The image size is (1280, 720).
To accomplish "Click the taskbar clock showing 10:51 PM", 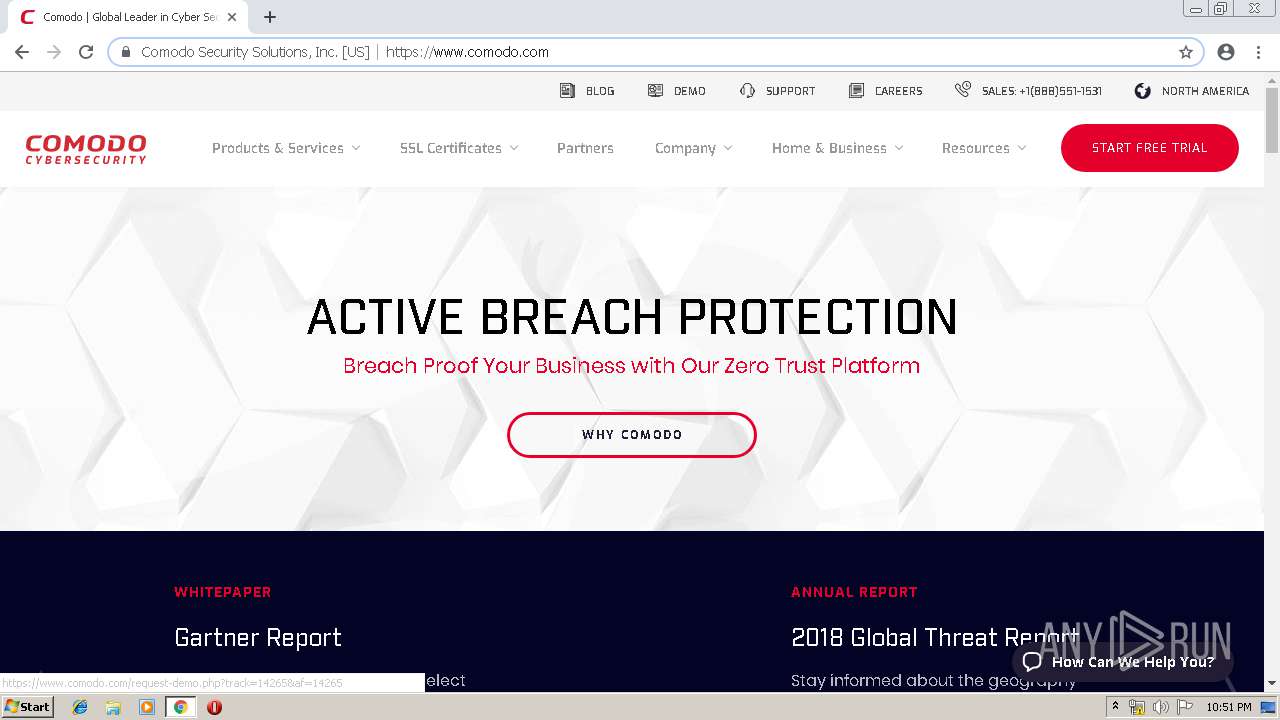I will point(1229,707).
